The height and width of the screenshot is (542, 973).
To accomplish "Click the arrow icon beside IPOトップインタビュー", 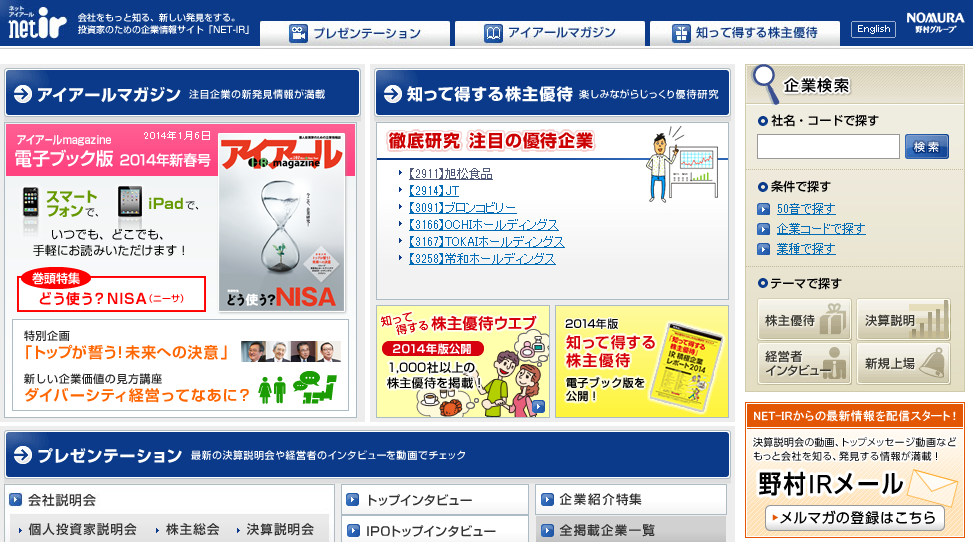I will (x=352, y=531).
